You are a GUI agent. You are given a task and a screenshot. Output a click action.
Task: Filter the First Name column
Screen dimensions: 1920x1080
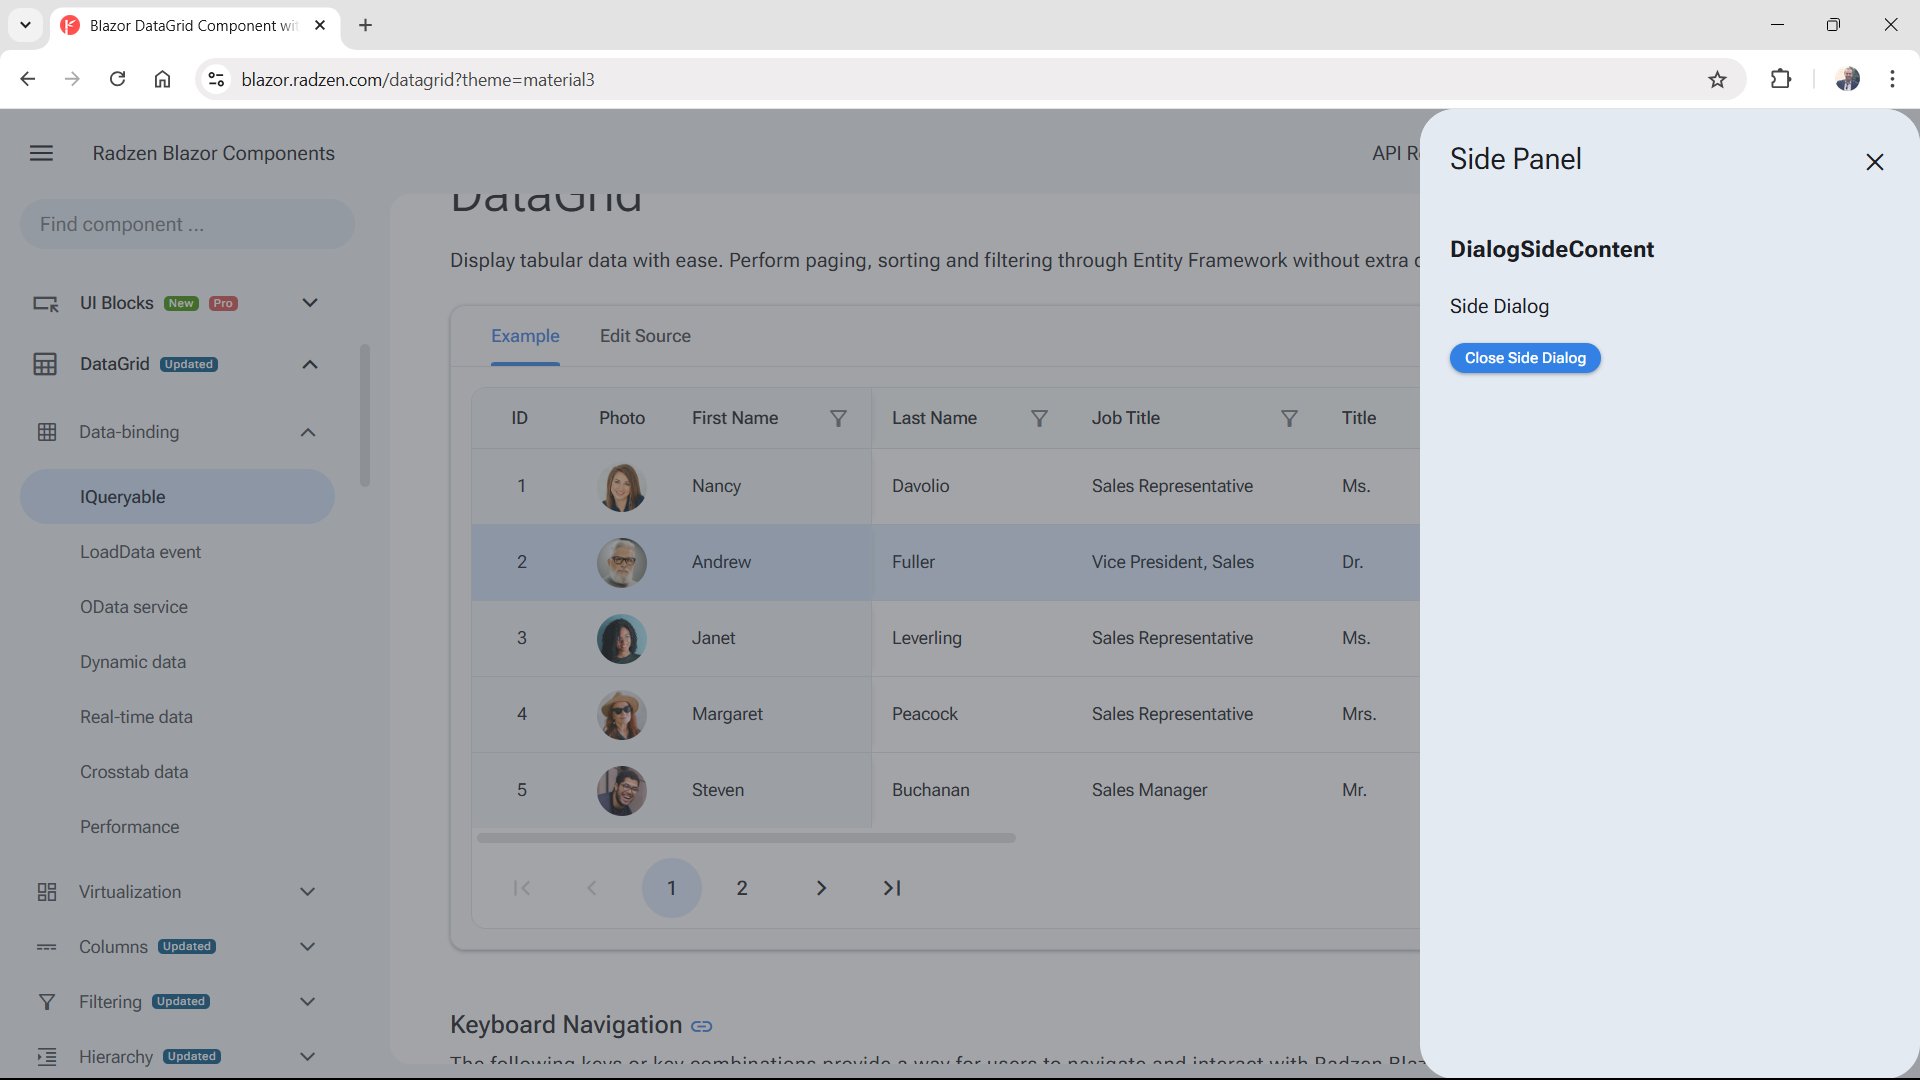click(838, 418)
